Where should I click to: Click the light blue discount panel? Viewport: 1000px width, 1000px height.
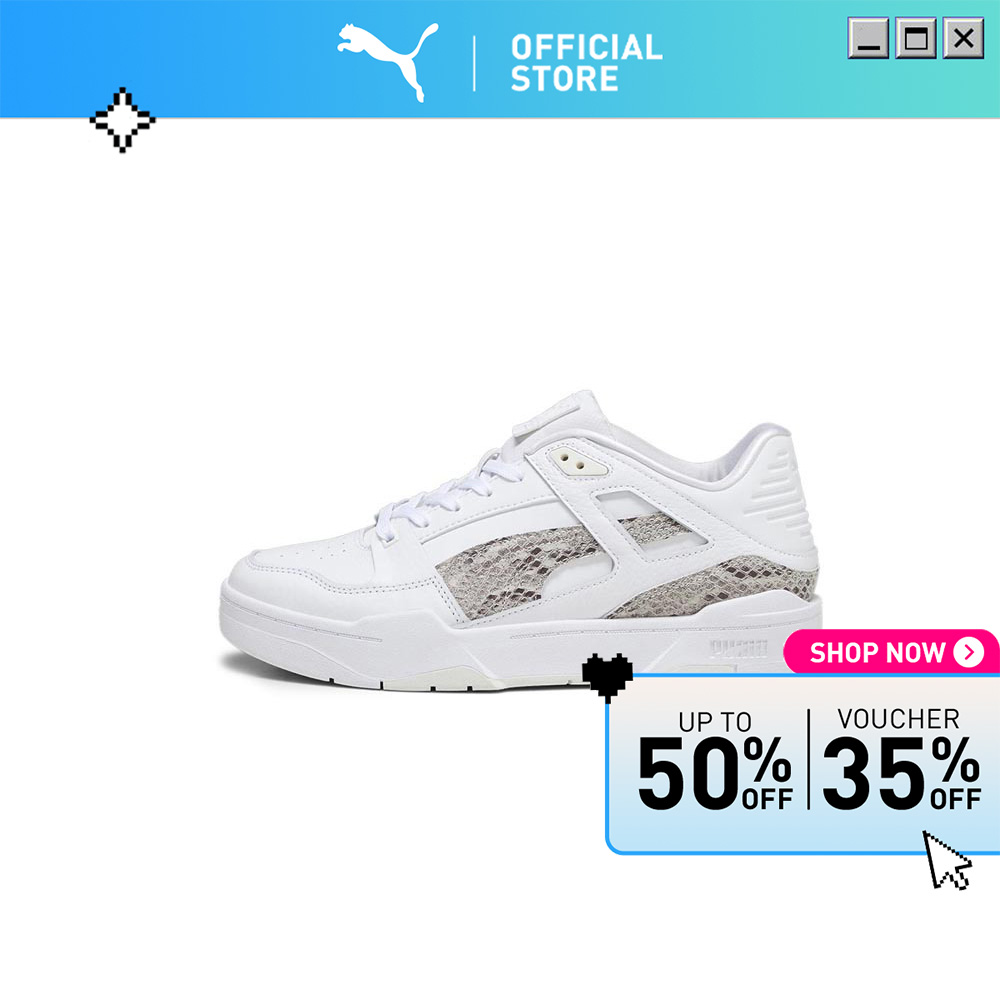click(x=803, y=763)
